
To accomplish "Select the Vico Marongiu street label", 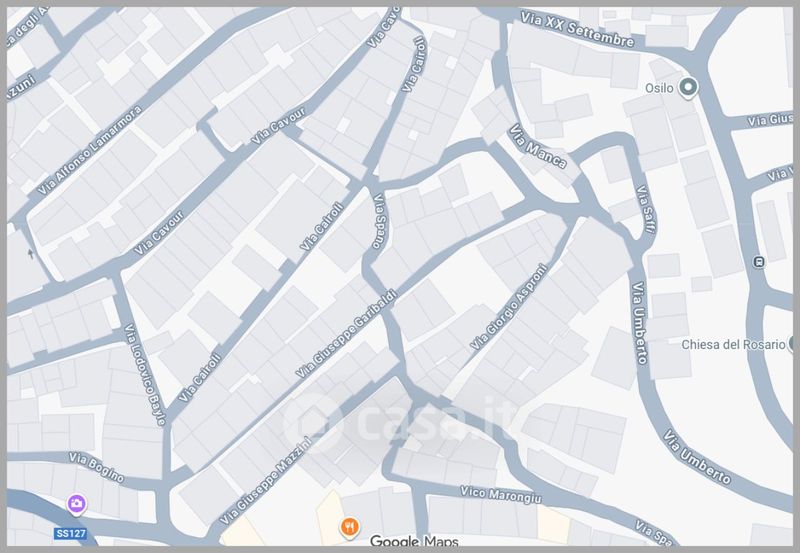I will coord(501,495).
